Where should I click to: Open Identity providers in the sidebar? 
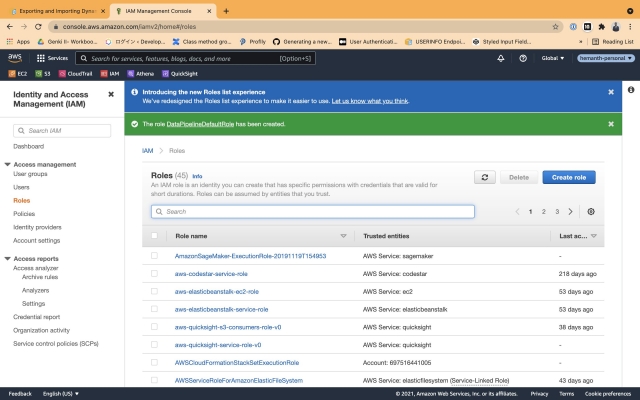click(37, 227)
